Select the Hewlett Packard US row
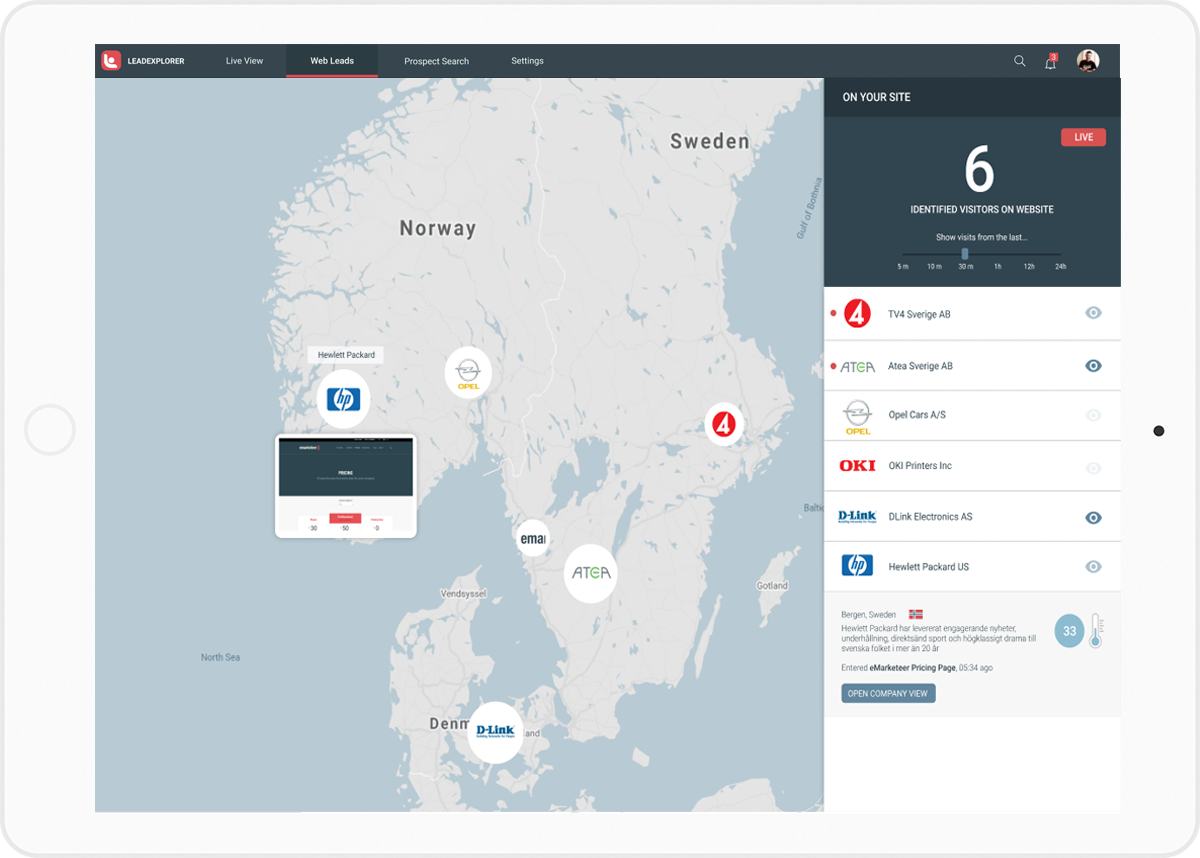1200x858 pixels. click(x=972, y=567)
